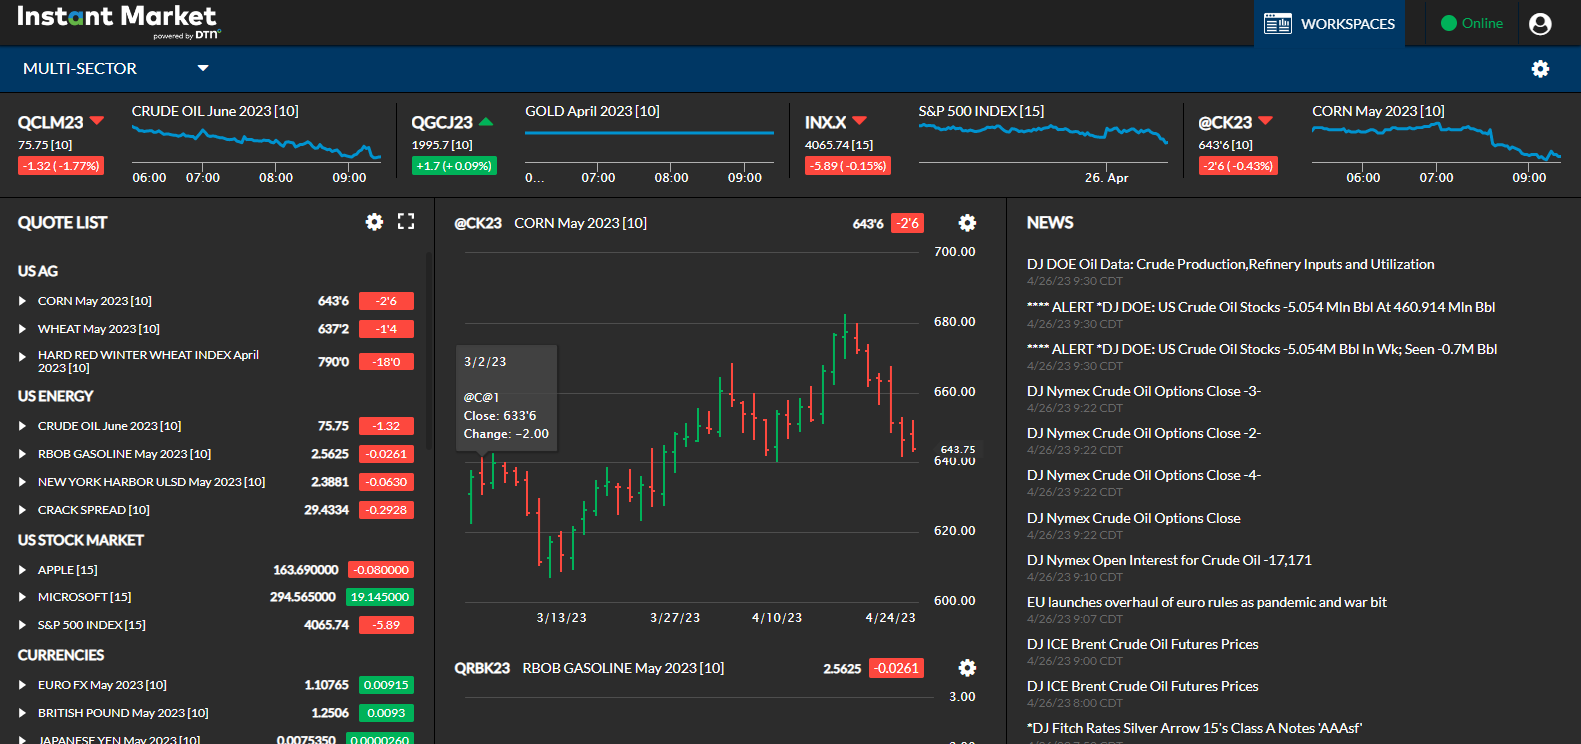Open workspace settings gear in blue bar
Image resolution: width=1581 pixels, height=744 pixels.
(x=1540, y=68)
